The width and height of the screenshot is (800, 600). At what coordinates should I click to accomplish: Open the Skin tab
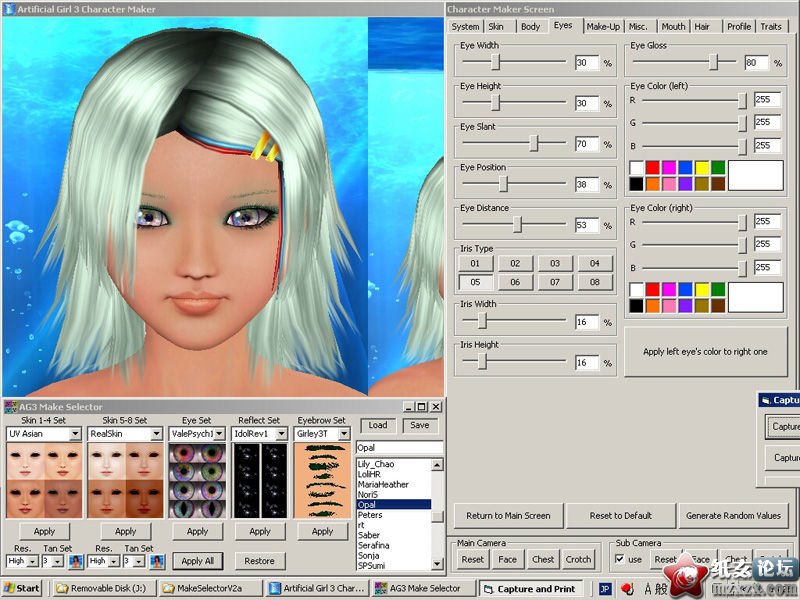click(496, 27)
